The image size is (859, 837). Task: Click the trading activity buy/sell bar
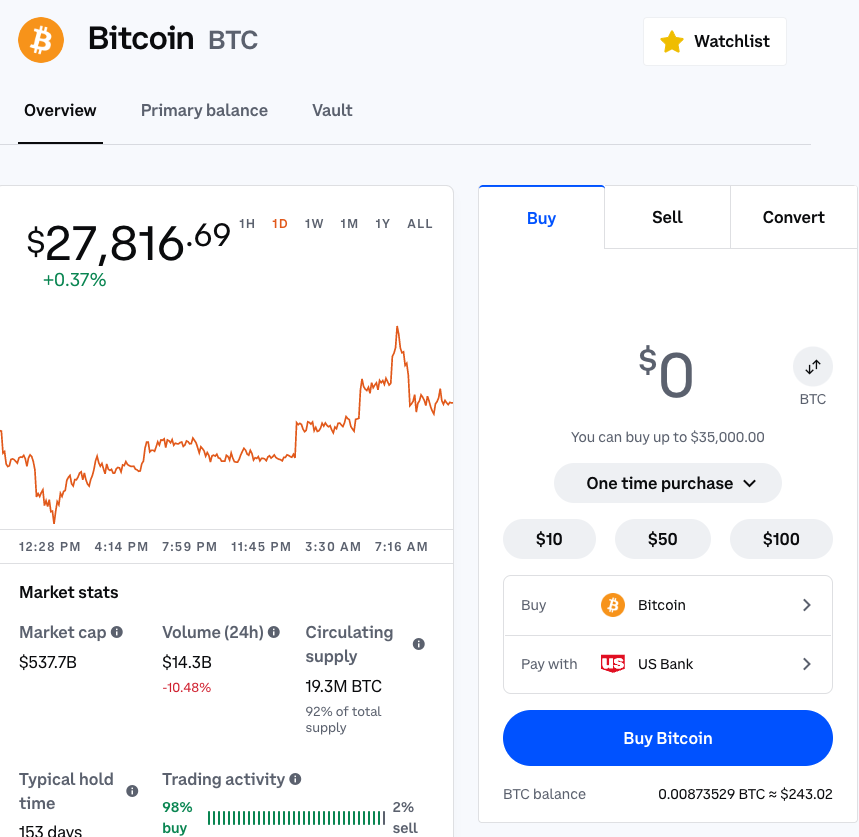click(x=295, y=817)
